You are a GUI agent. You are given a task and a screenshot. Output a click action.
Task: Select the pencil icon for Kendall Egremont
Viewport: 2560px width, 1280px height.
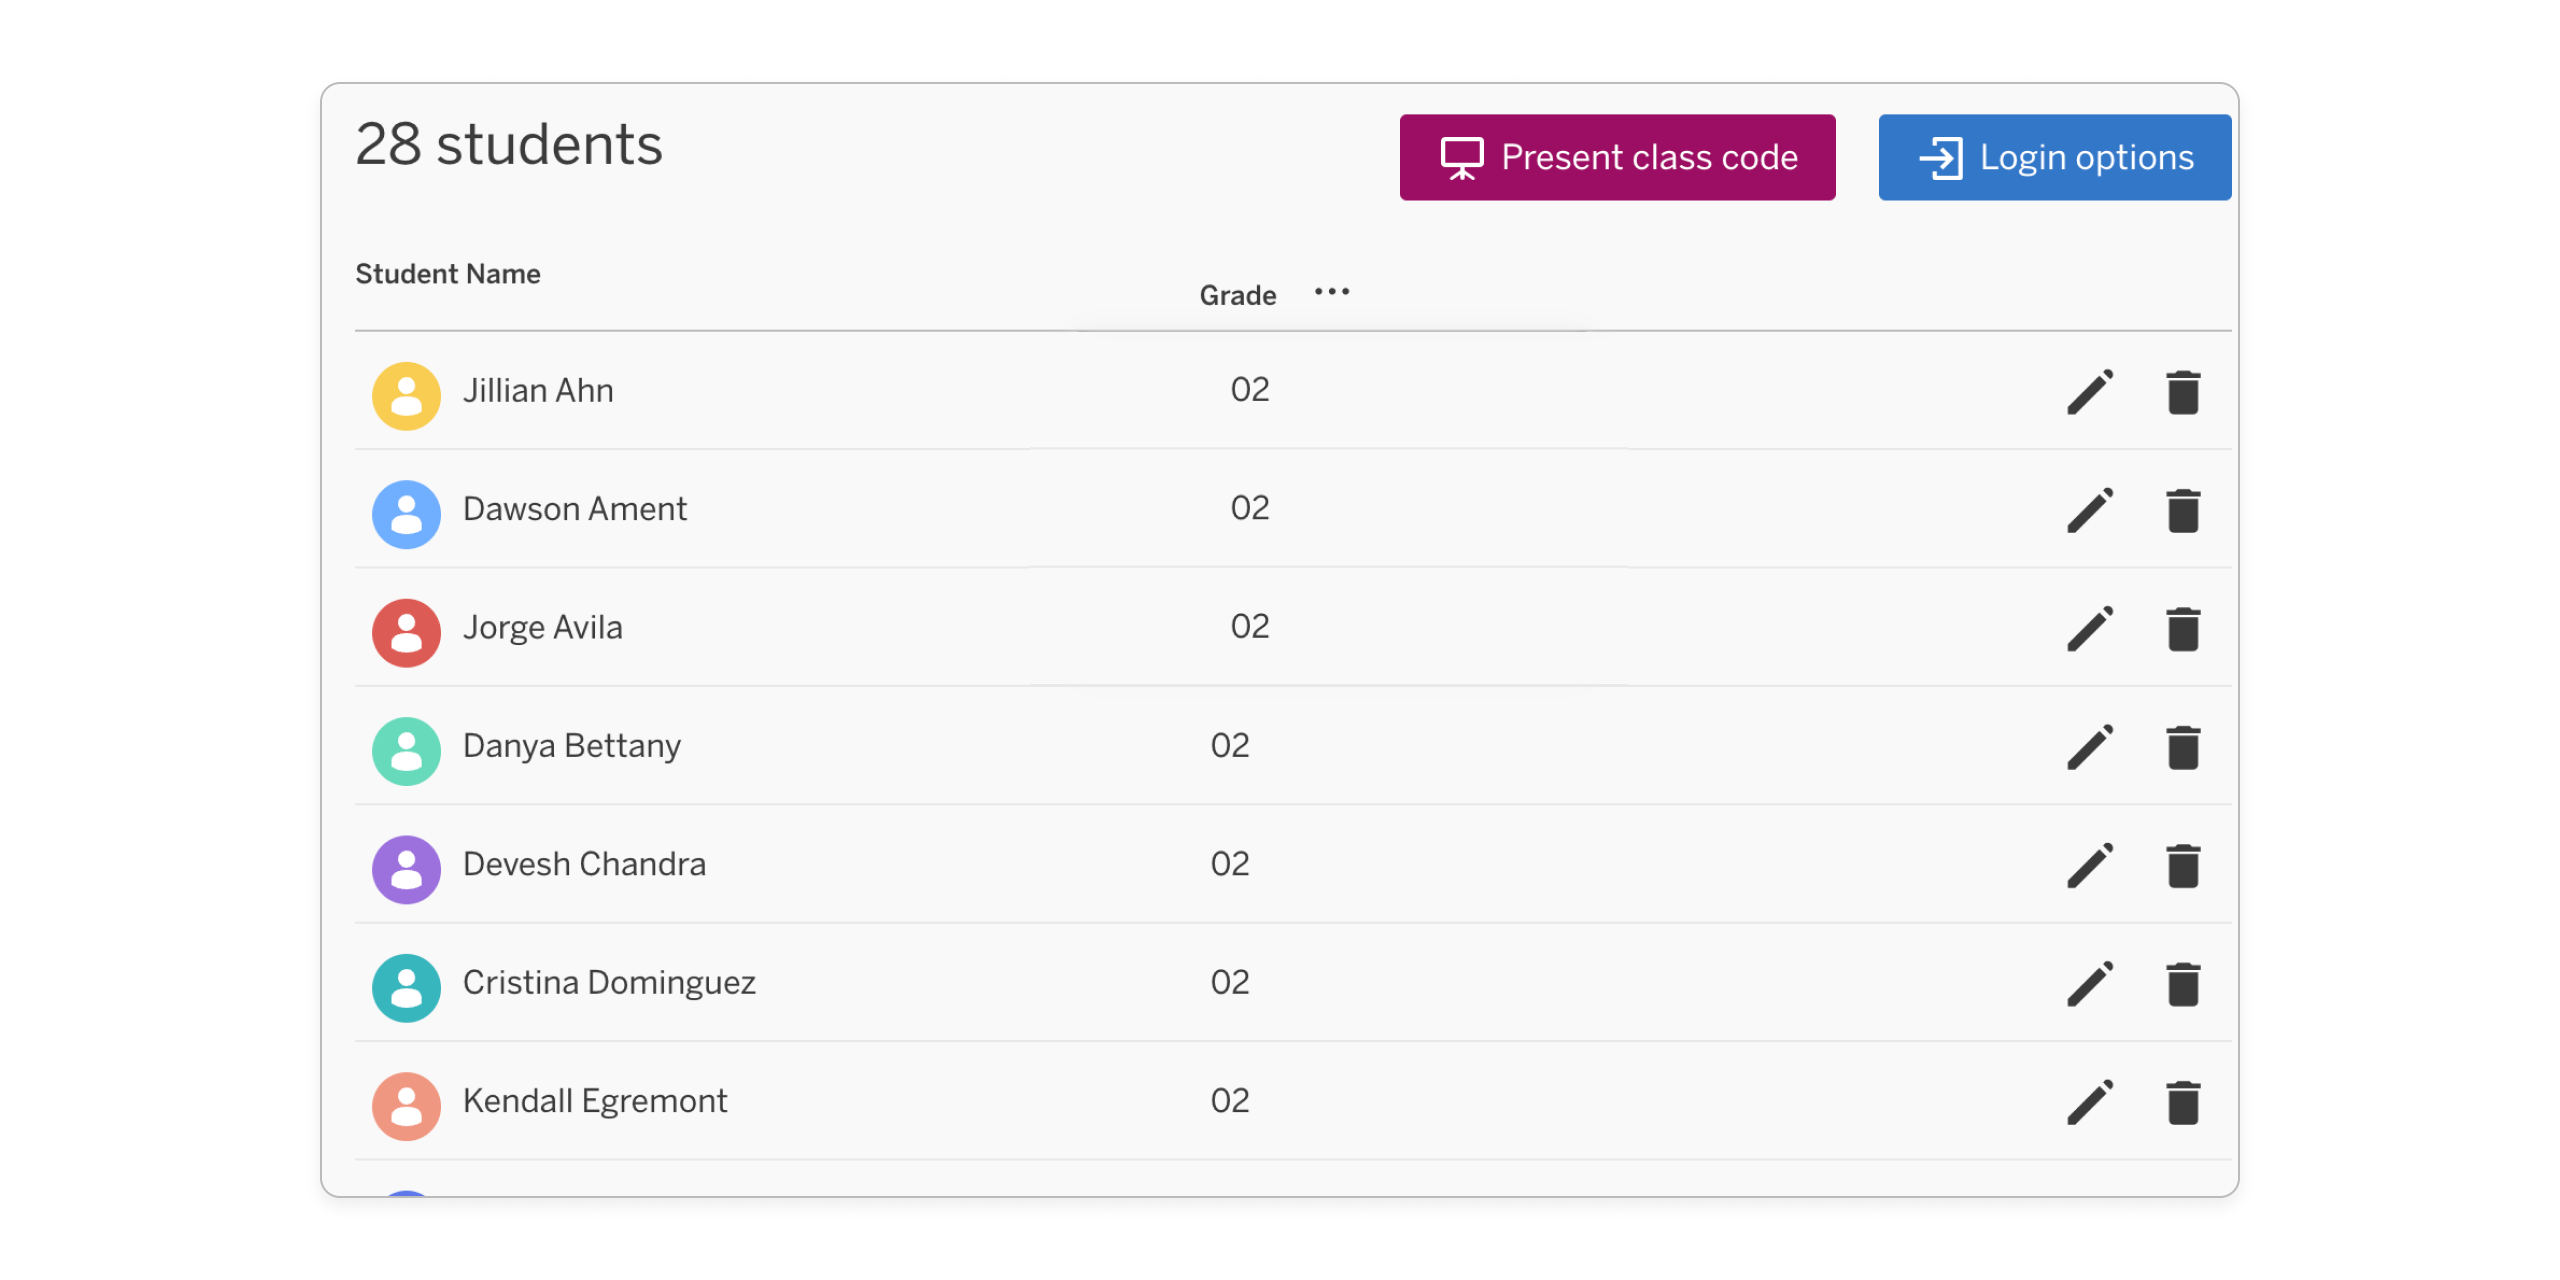pyautogui.click(x=2090, y=1101)
